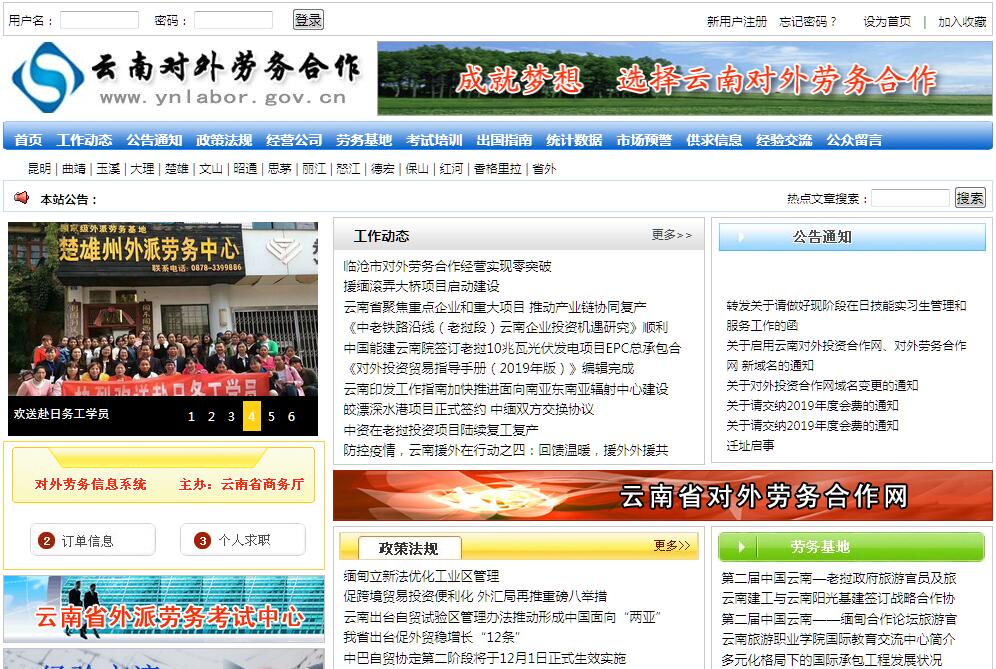This screenshot has width=996, height=669.
Task: Open article 中资在老挝投资项目陆续复工复产
Action: click(x=441, y=430)
